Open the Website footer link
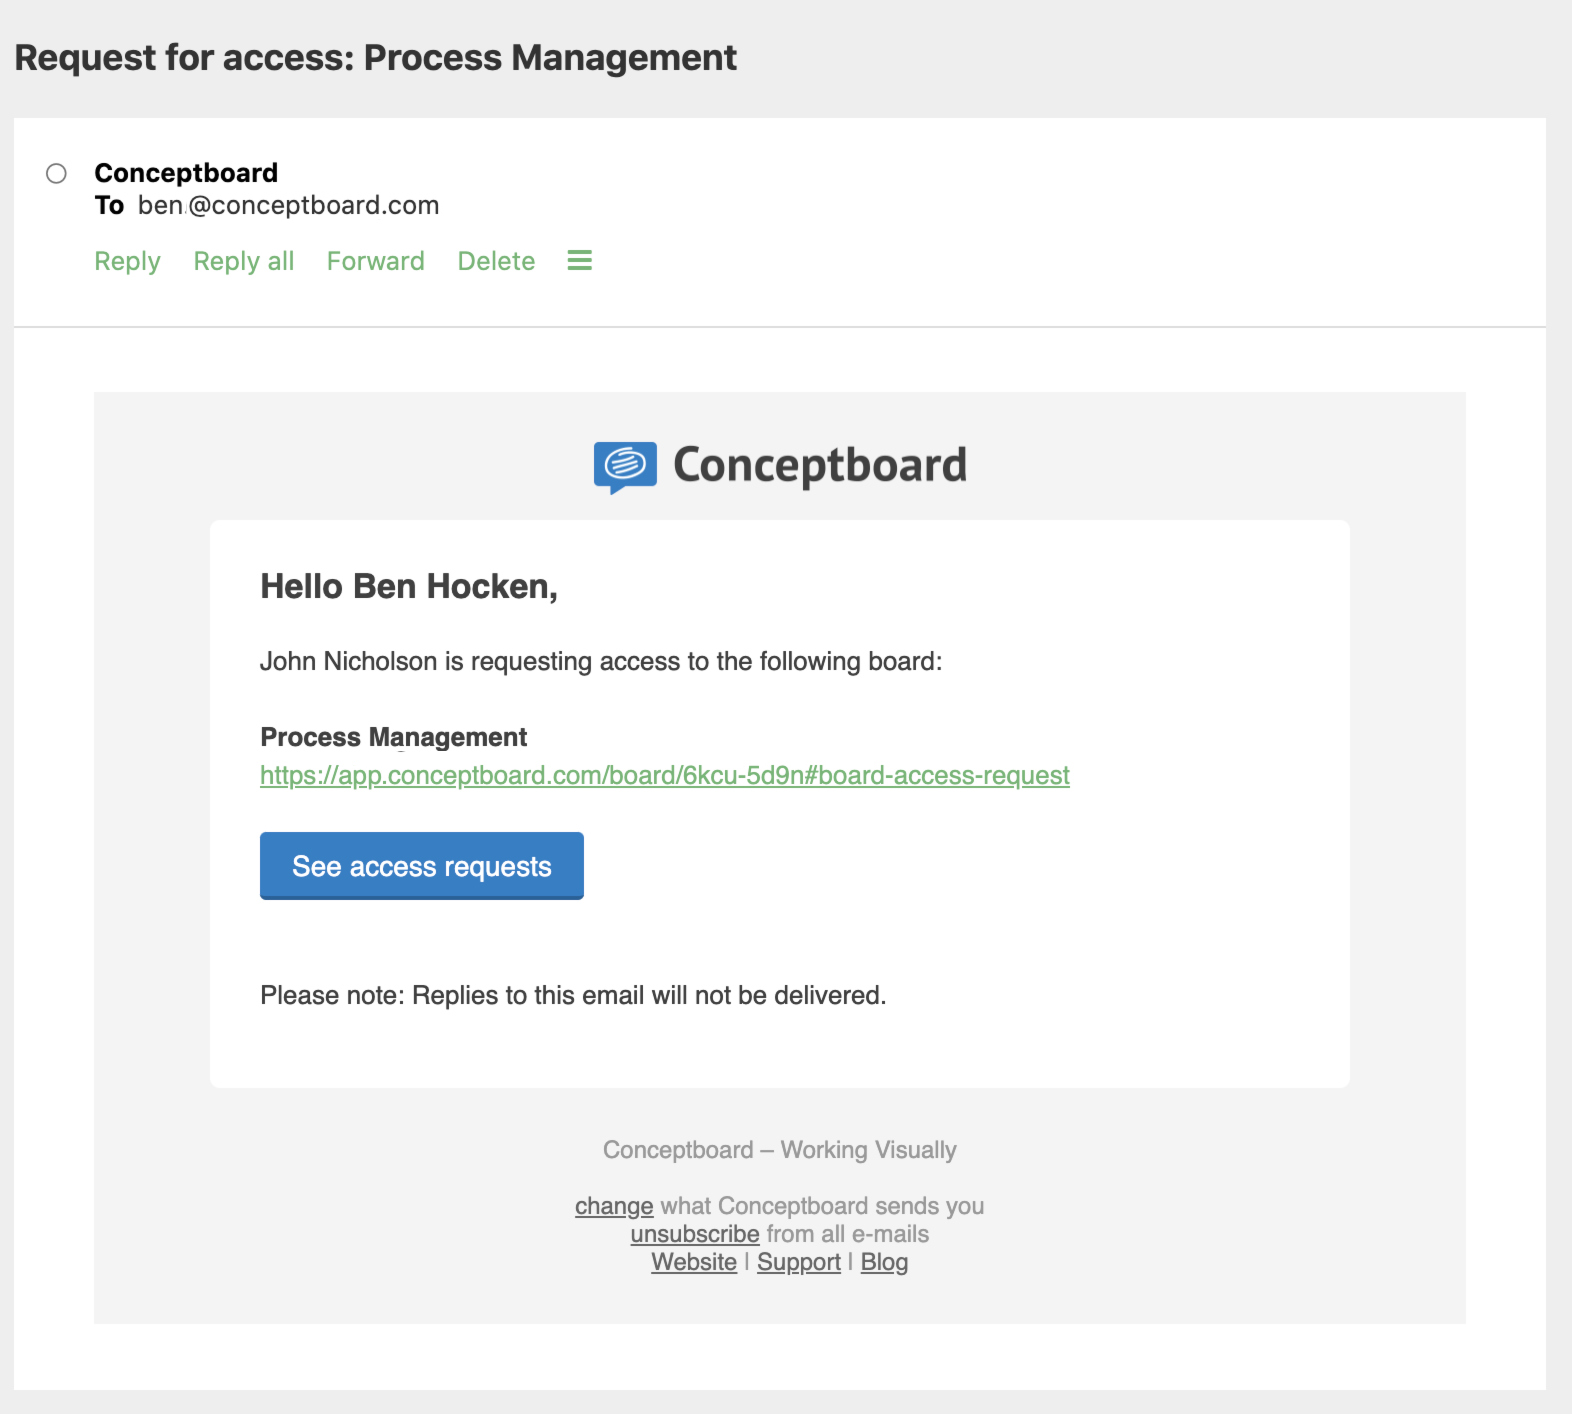Viewport: 1572px width, 1414px height. (694, 1262)
